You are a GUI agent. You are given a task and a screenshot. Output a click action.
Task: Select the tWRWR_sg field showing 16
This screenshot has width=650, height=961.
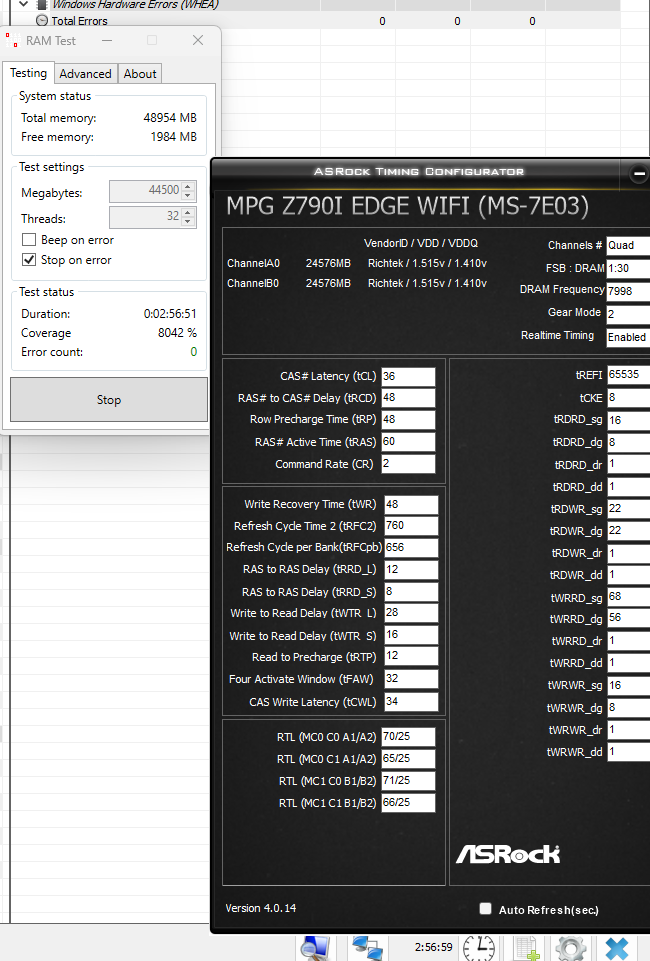click(x=629, y=685)
